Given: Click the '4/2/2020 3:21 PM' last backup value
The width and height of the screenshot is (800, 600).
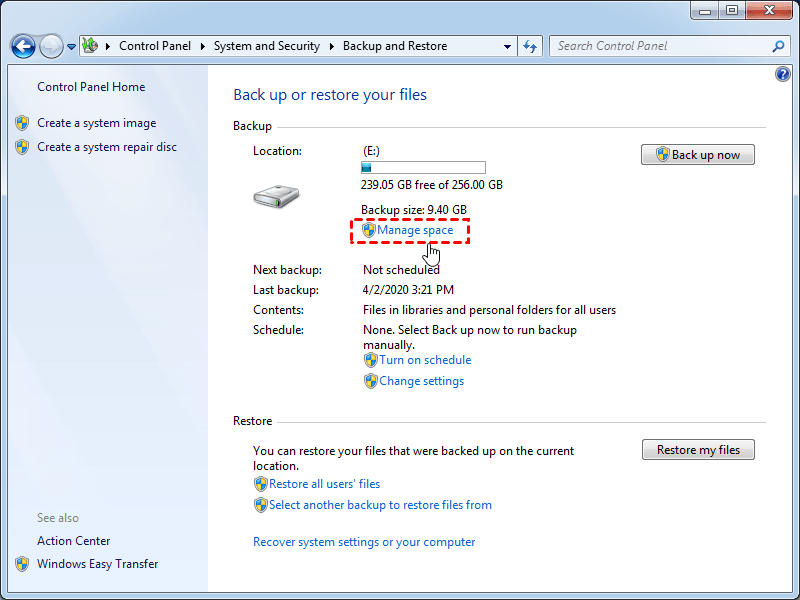Looking at the screenshot, I should point(408,290).
